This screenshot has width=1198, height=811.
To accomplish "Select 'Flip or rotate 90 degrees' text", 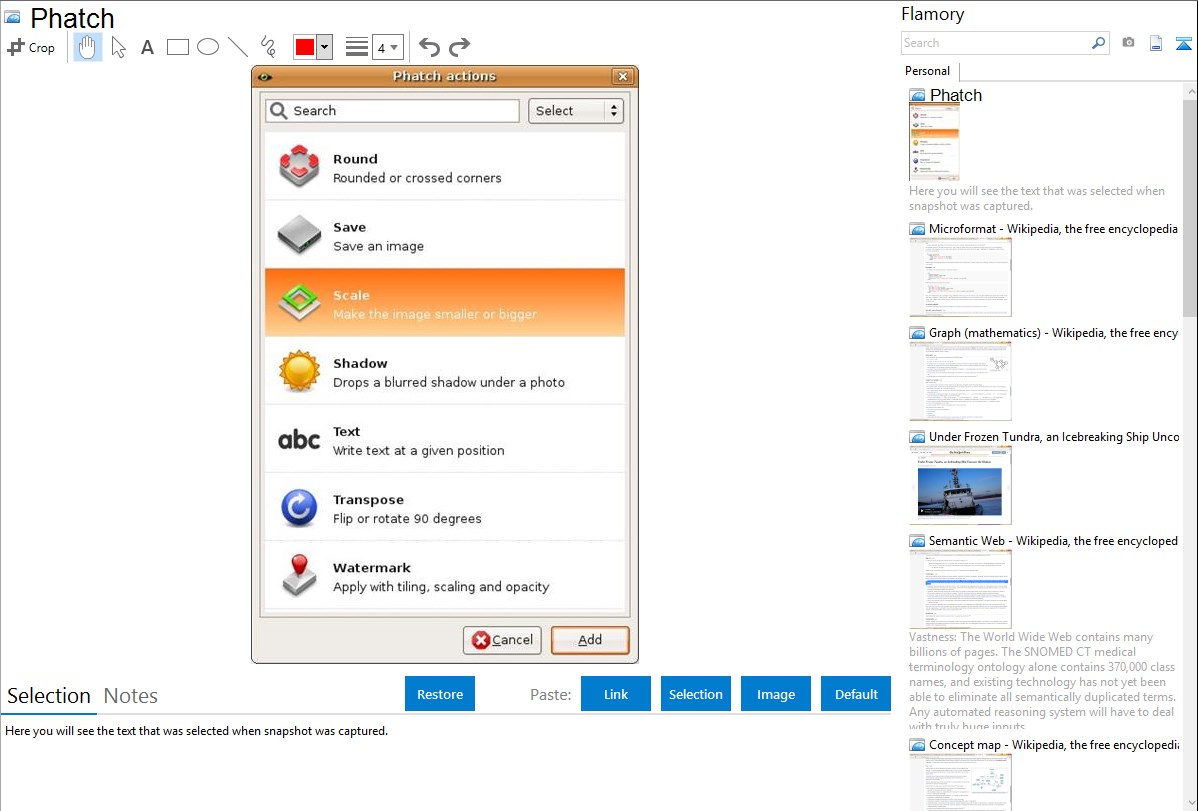I will pos(407,518).
